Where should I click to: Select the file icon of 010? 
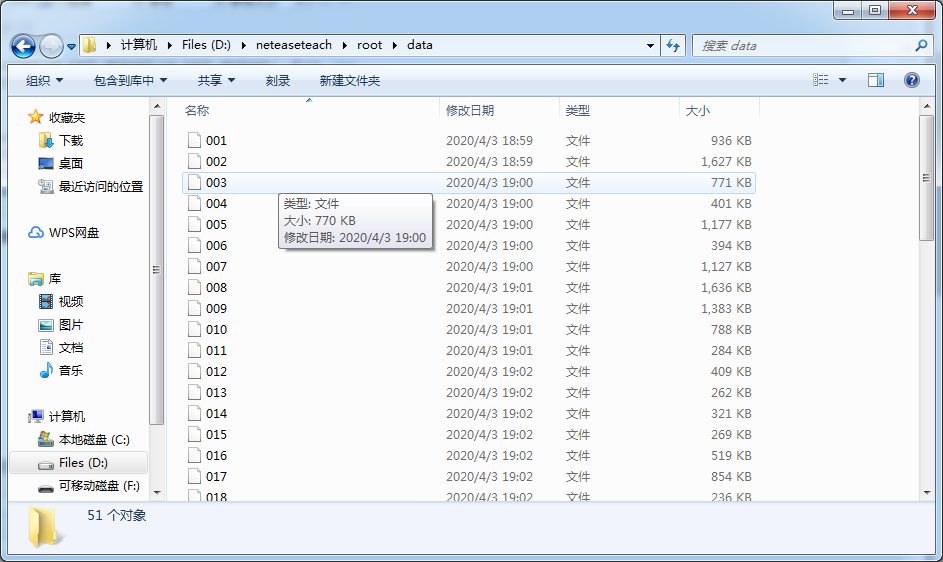pyautogui.click(x=194, y=330)
